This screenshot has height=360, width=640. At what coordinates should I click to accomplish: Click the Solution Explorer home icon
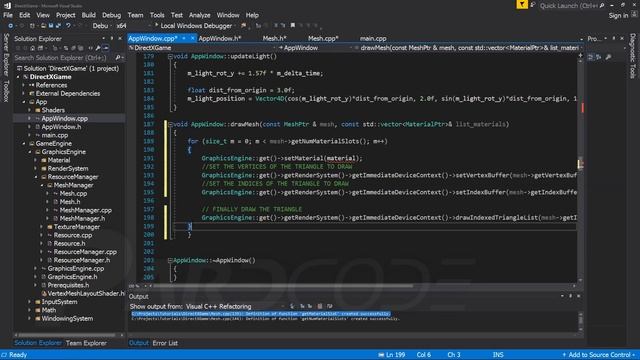point(32,48)
